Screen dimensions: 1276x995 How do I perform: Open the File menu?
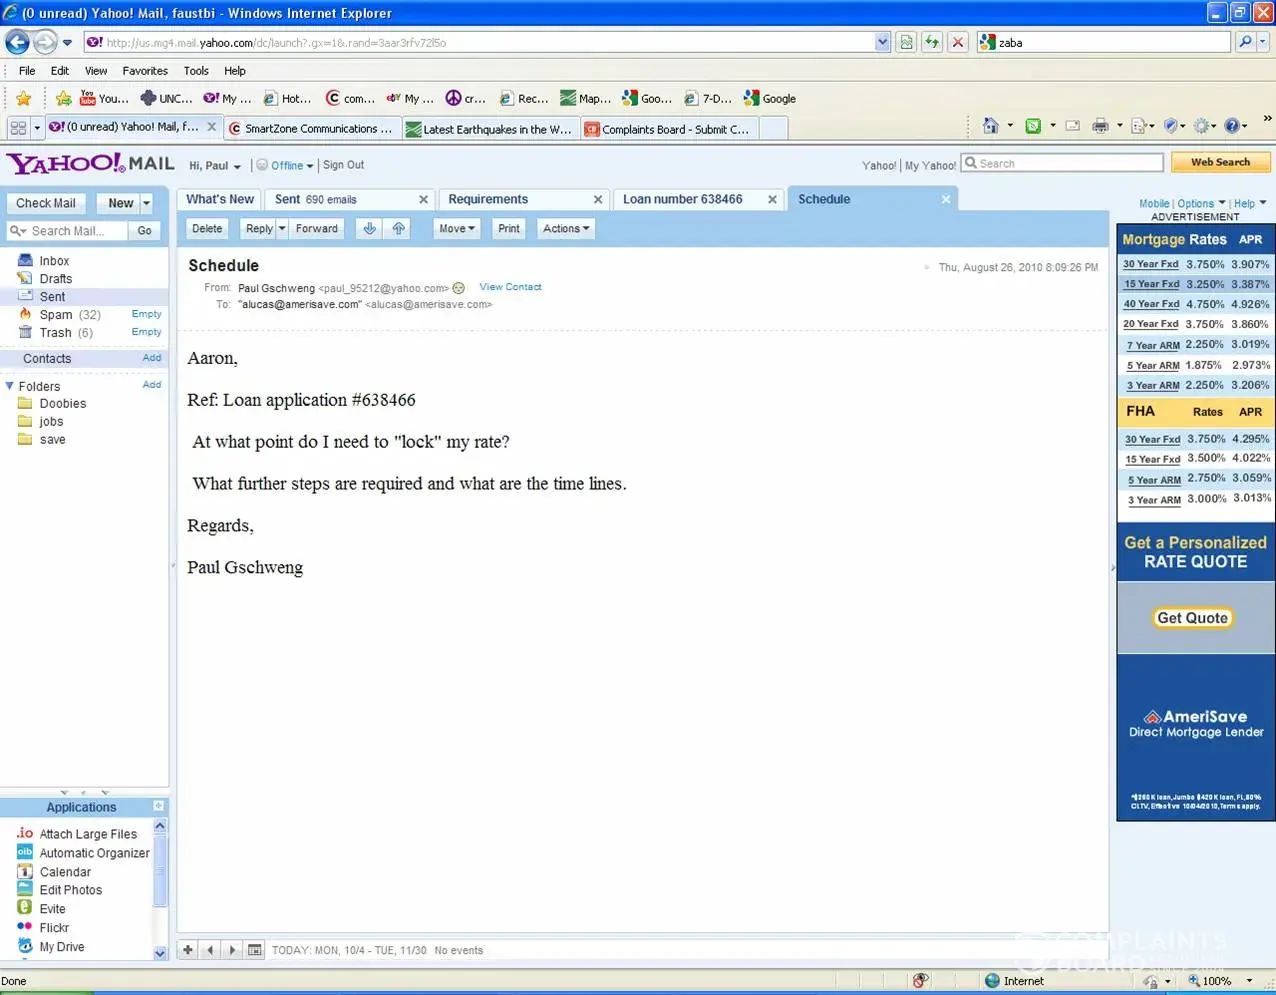coord(27,71)
